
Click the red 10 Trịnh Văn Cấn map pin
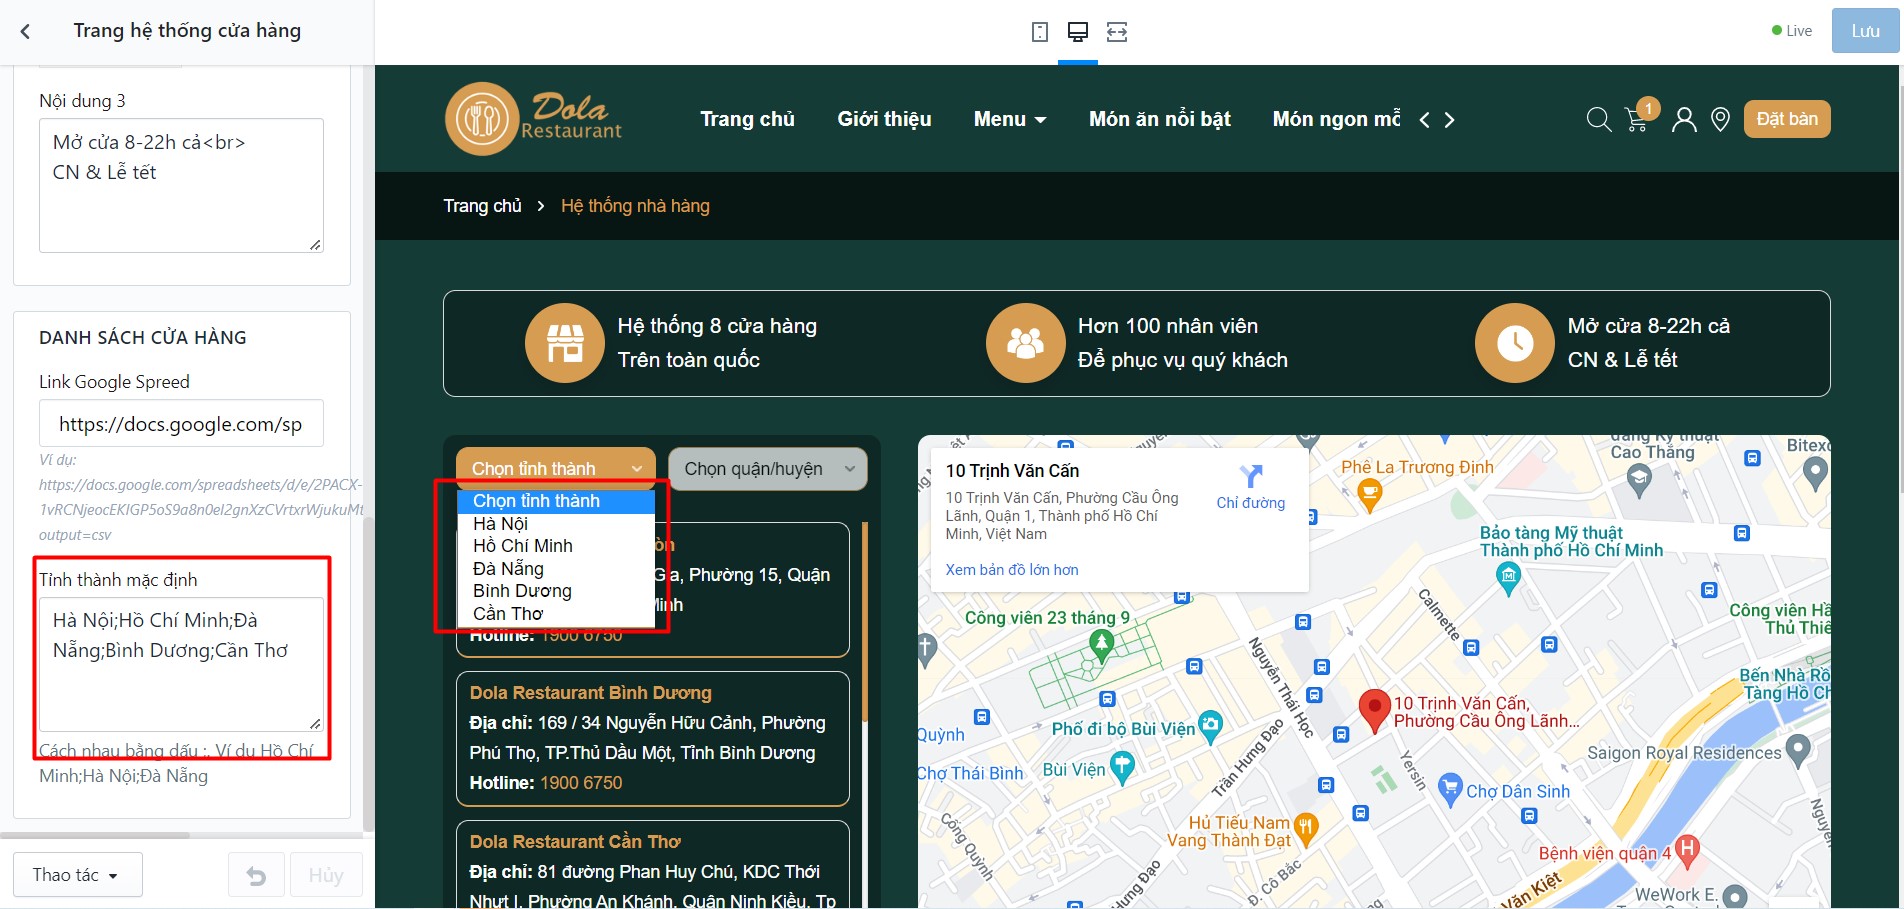pos(1375,710)
